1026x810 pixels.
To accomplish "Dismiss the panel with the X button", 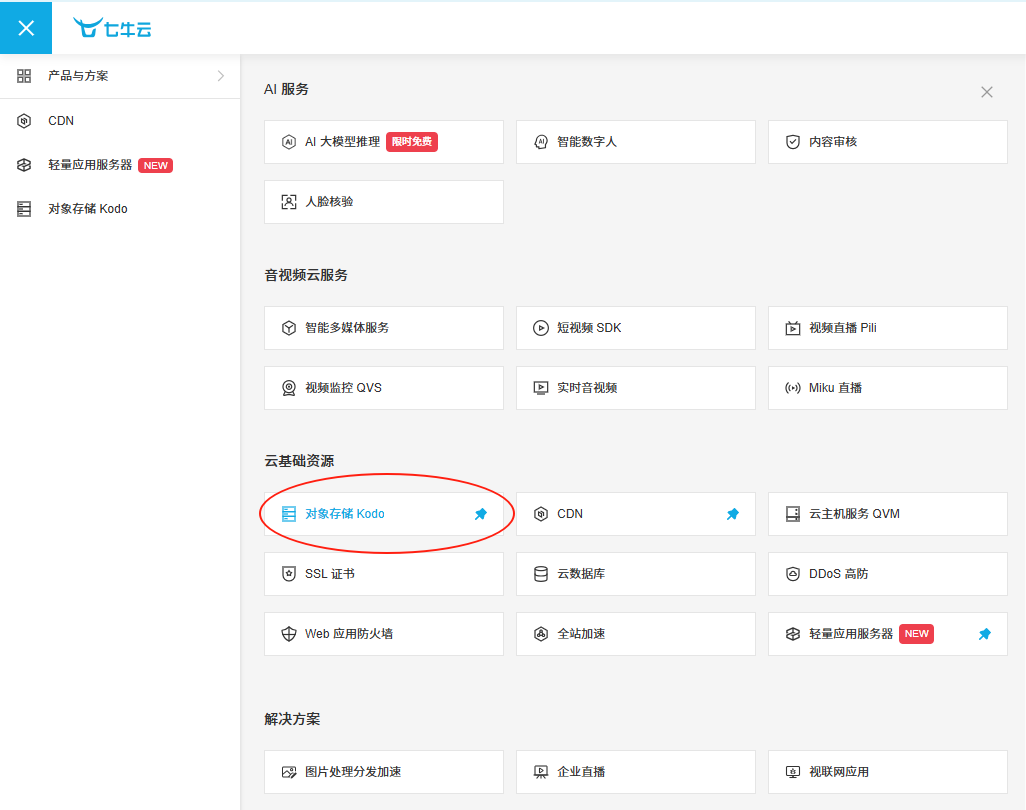I will pyautogui.click(x=986, y=91).
